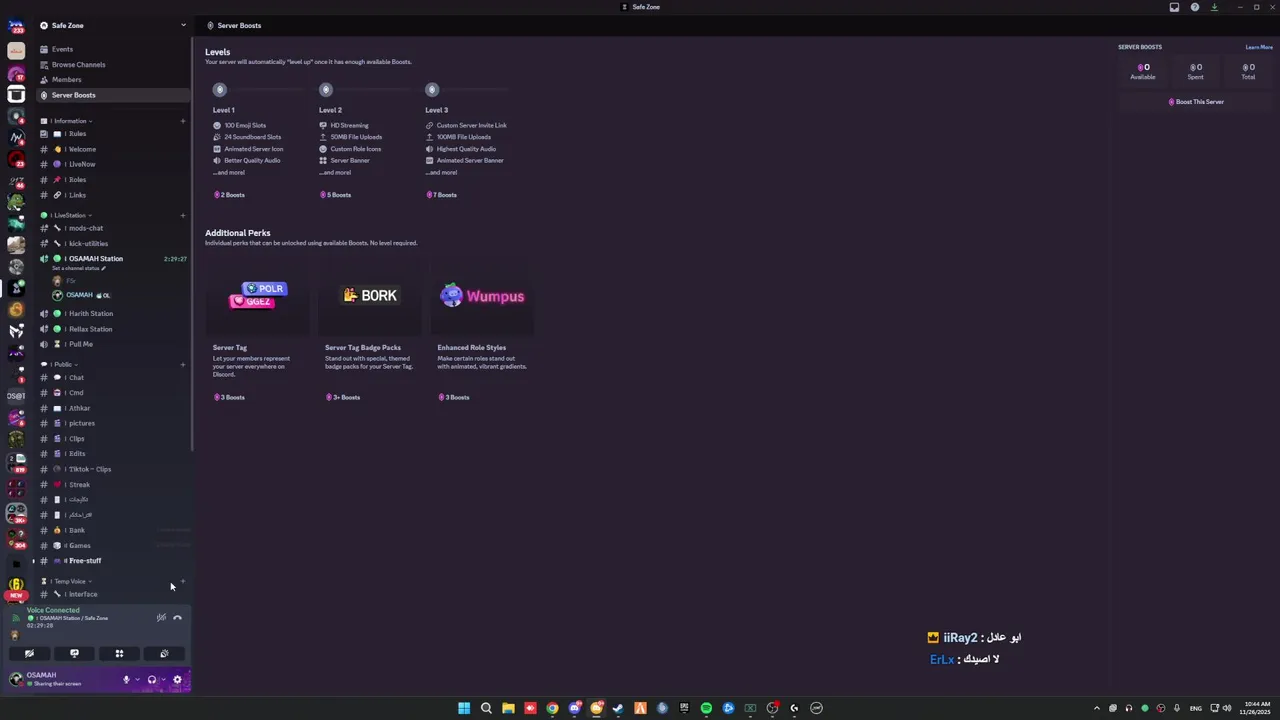This screenshot has height=720, width=1280.
Task: Disconnect from voice with hang-up icon
Action: [177, 618]
